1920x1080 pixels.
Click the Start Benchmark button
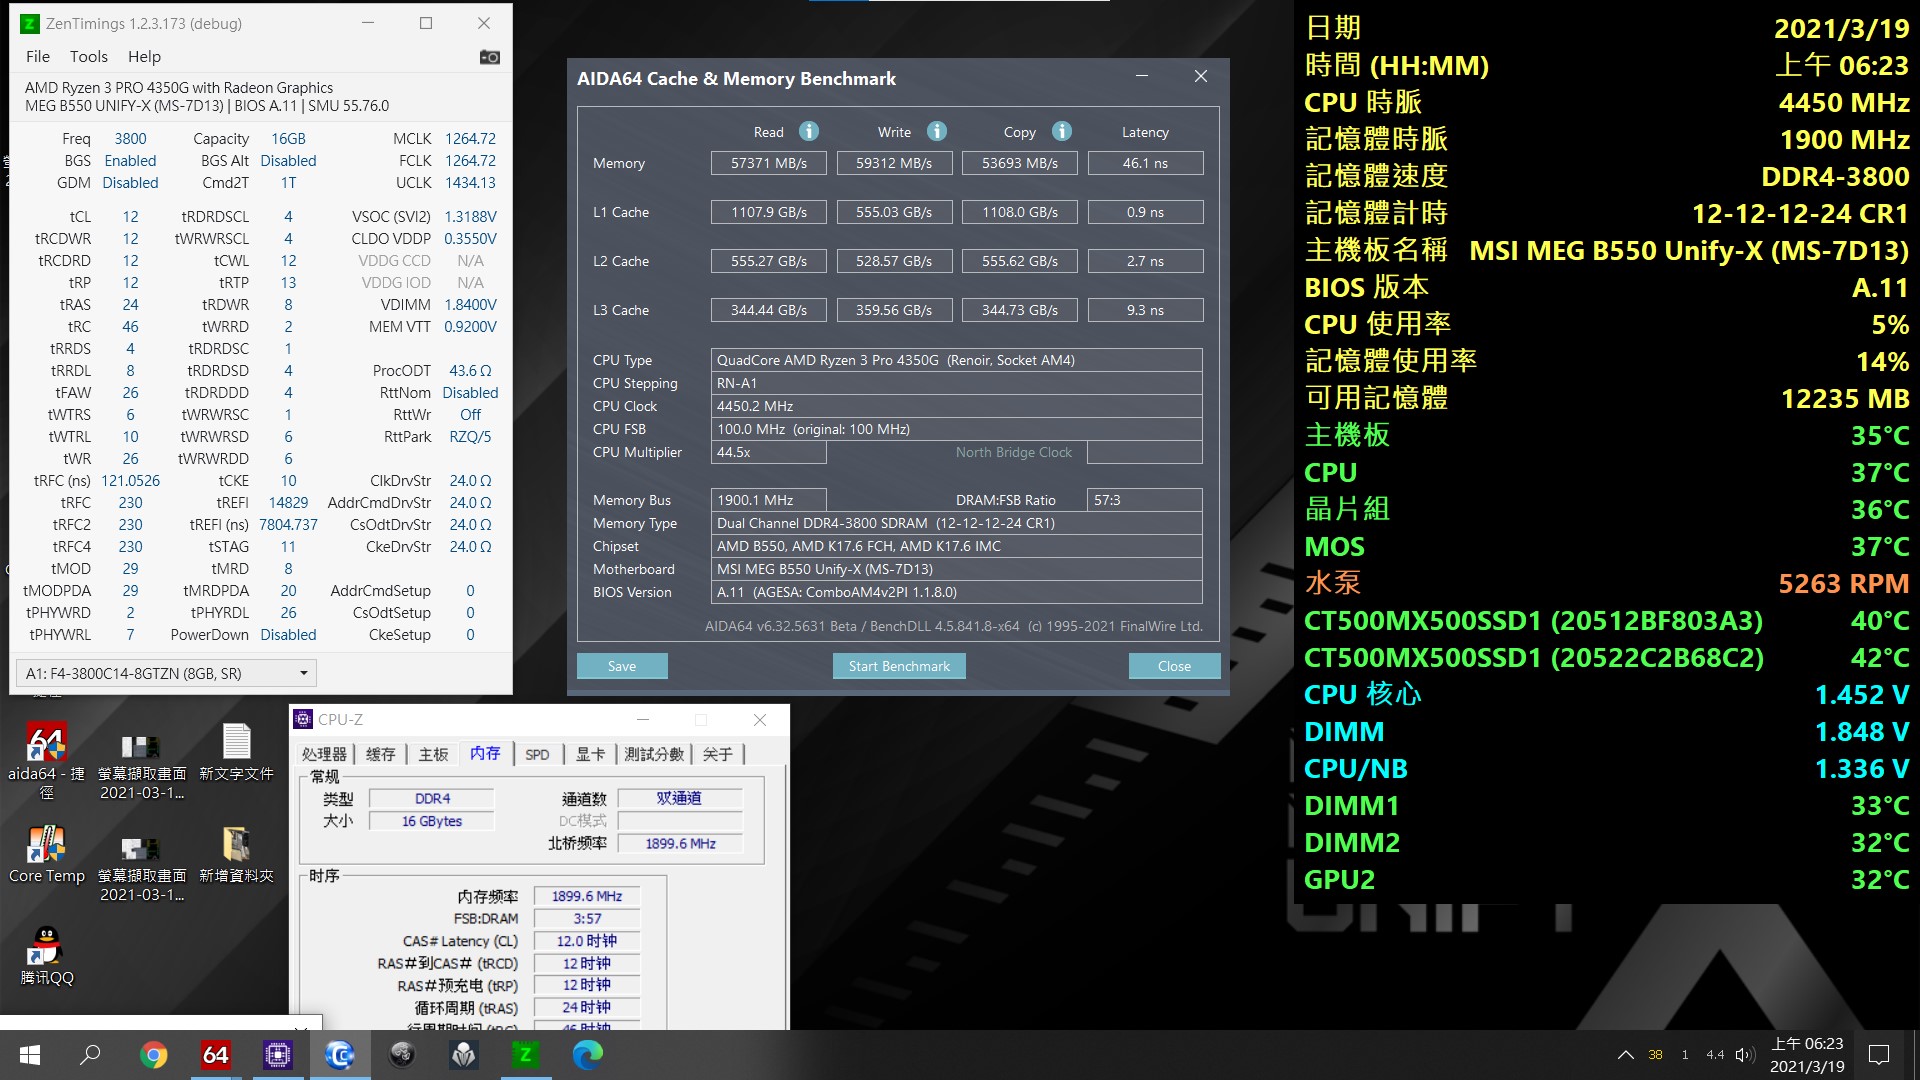pyautogui.click(x=899, y=666)
